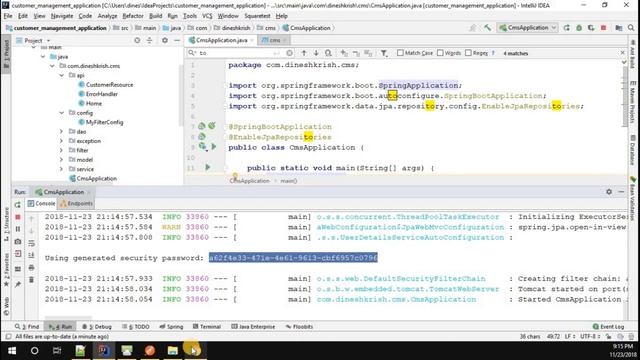This screenshot has height=360, width=640.
Task: Click the find-bar filter funnel icon
Action: pos(384,53)
